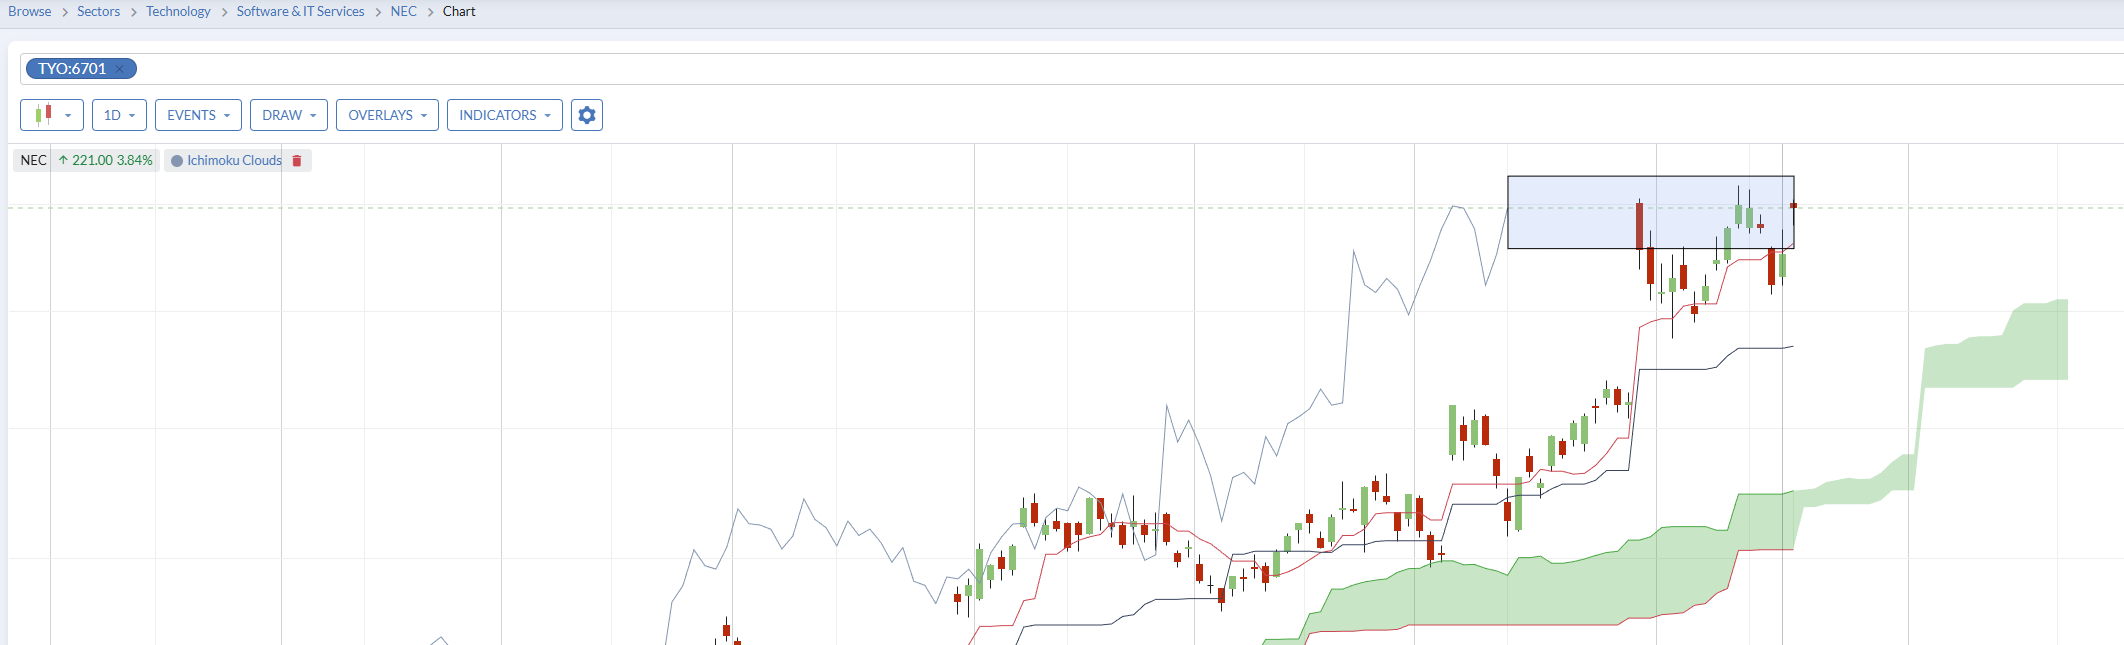The height and width of the screenshot is (645, 2124).
Task: Open the INDICATORS dropdown
Action: [505, 115]
